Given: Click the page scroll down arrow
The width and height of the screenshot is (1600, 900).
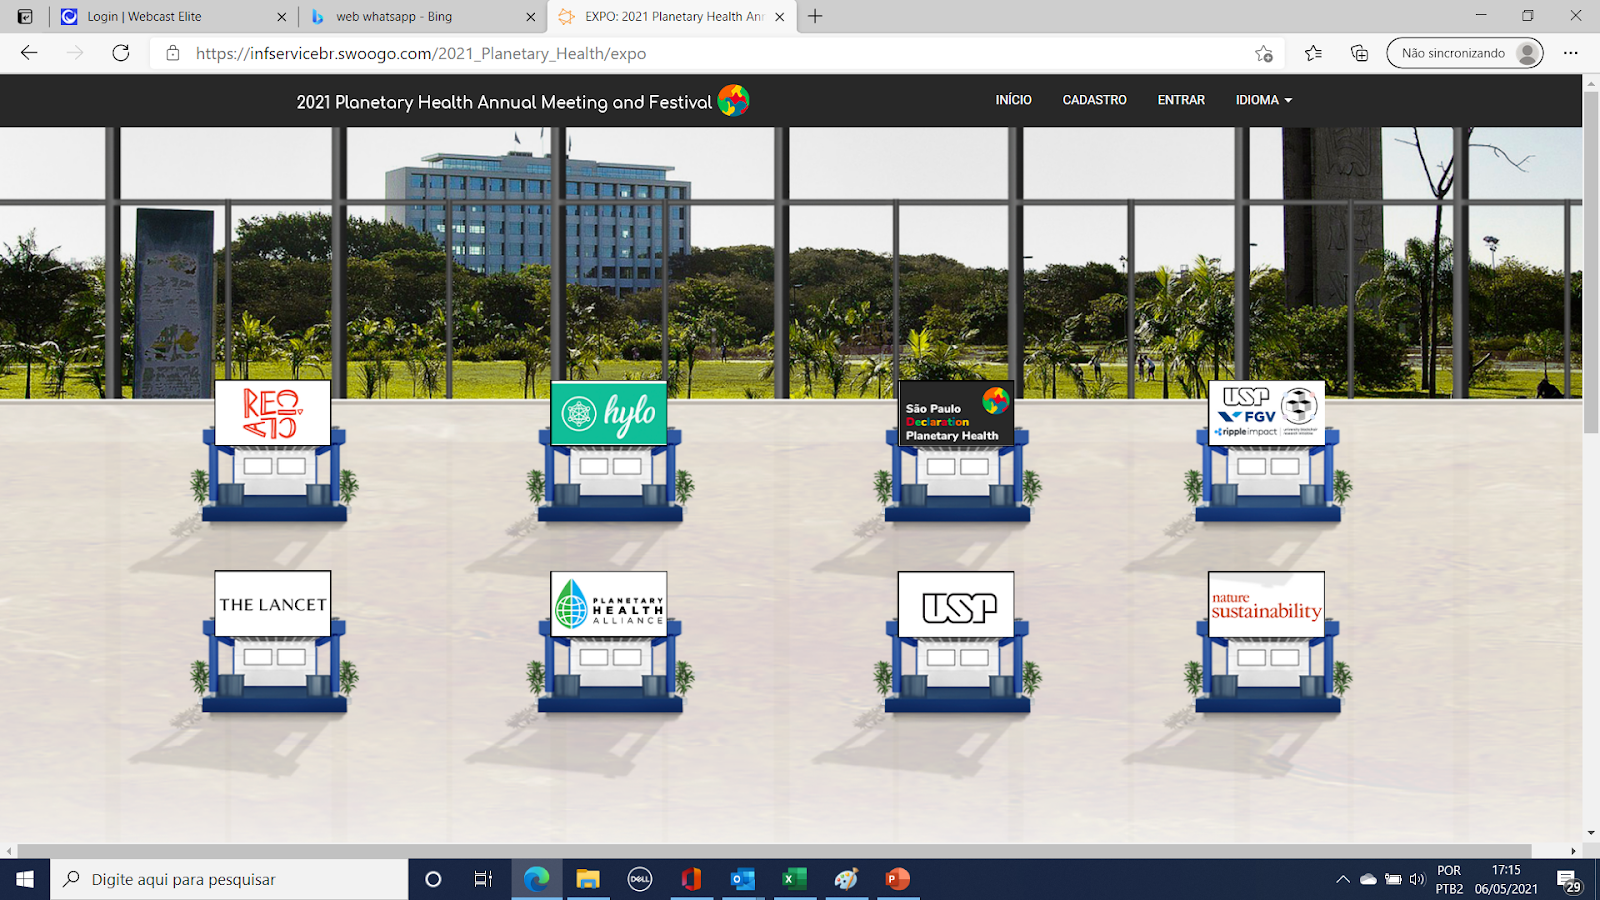Looking at the screenshot, I should coord(1591,832).
